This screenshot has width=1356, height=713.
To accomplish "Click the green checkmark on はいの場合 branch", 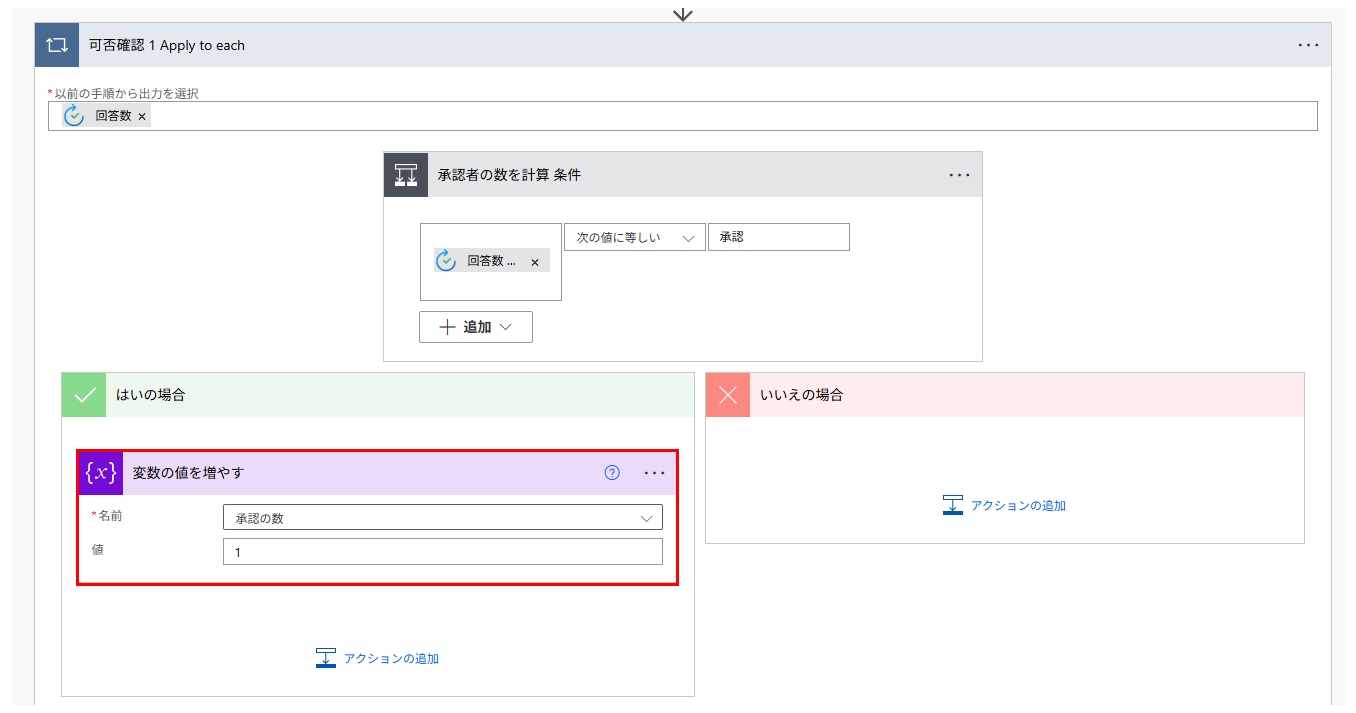I will click(x=84, y=394).
